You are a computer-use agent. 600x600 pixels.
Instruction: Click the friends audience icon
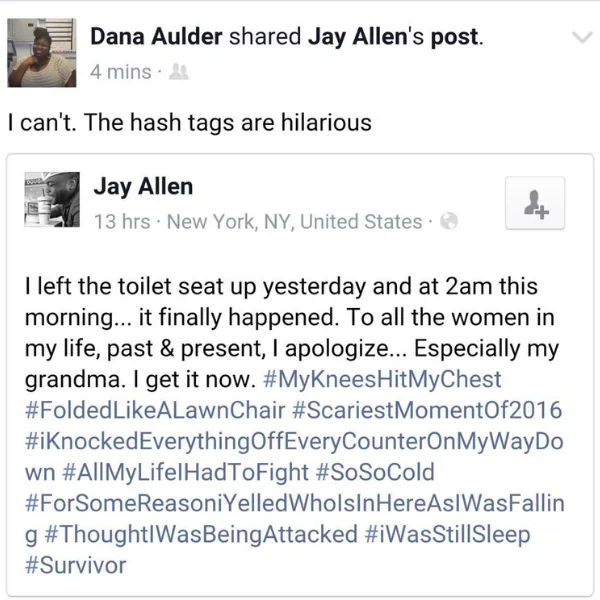[179, 72]
